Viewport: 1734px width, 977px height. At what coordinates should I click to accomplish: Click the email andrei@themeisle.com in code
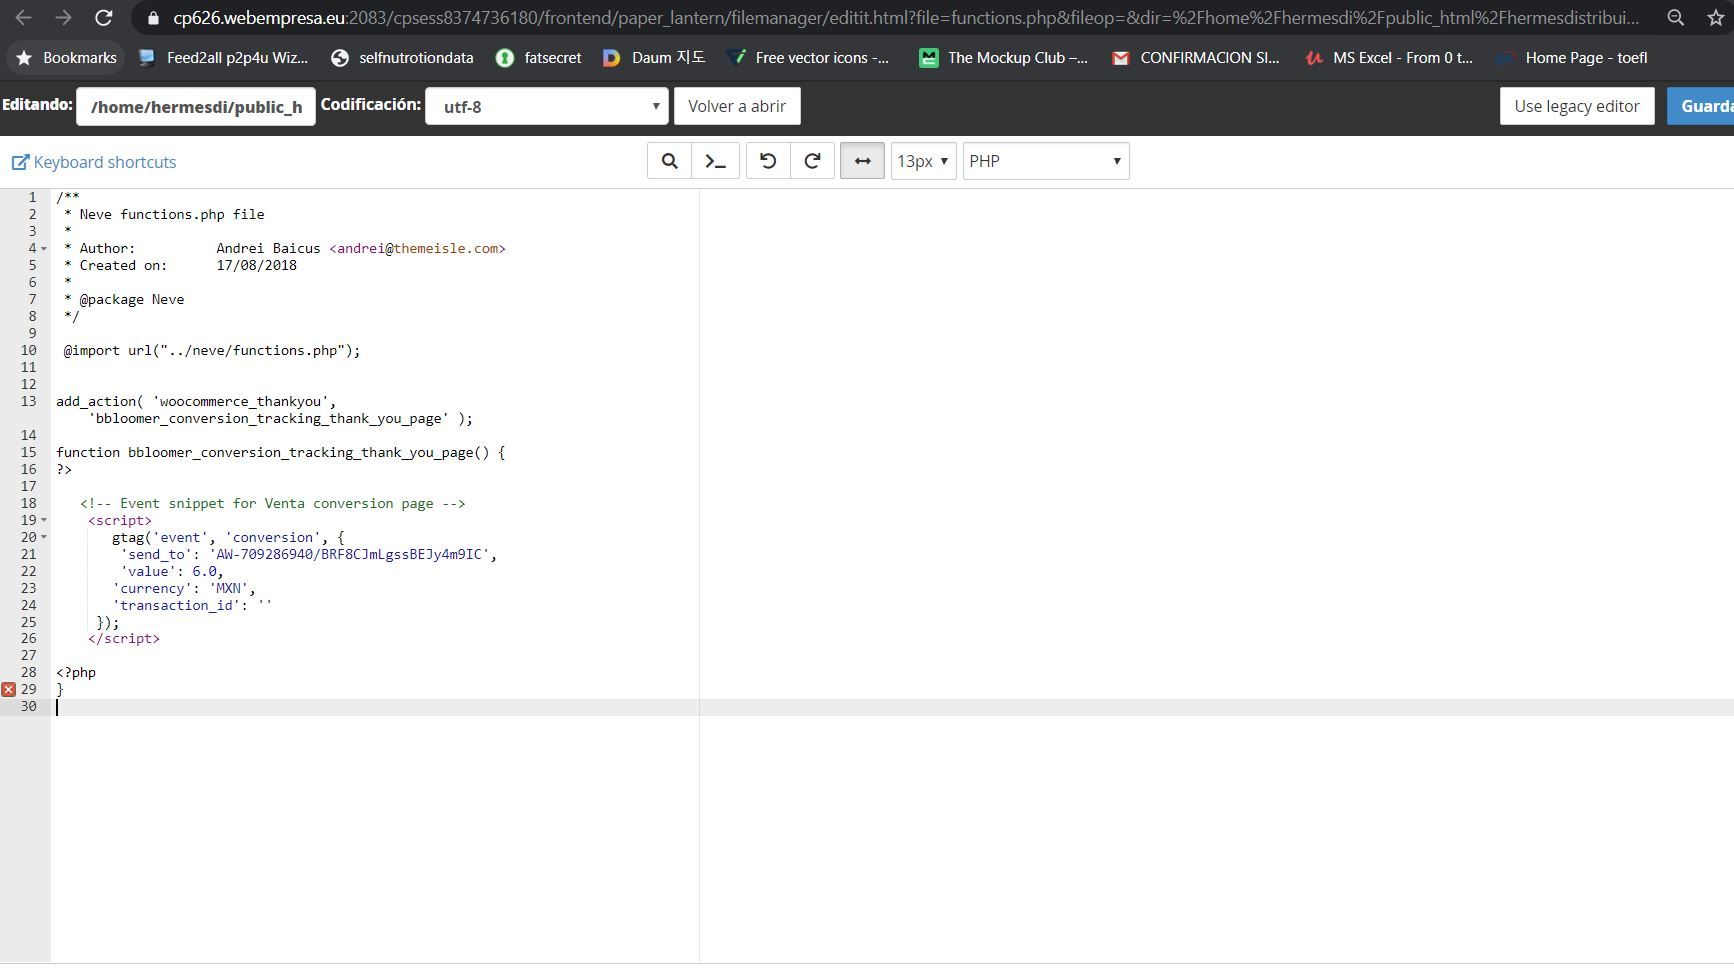point(417,249)
